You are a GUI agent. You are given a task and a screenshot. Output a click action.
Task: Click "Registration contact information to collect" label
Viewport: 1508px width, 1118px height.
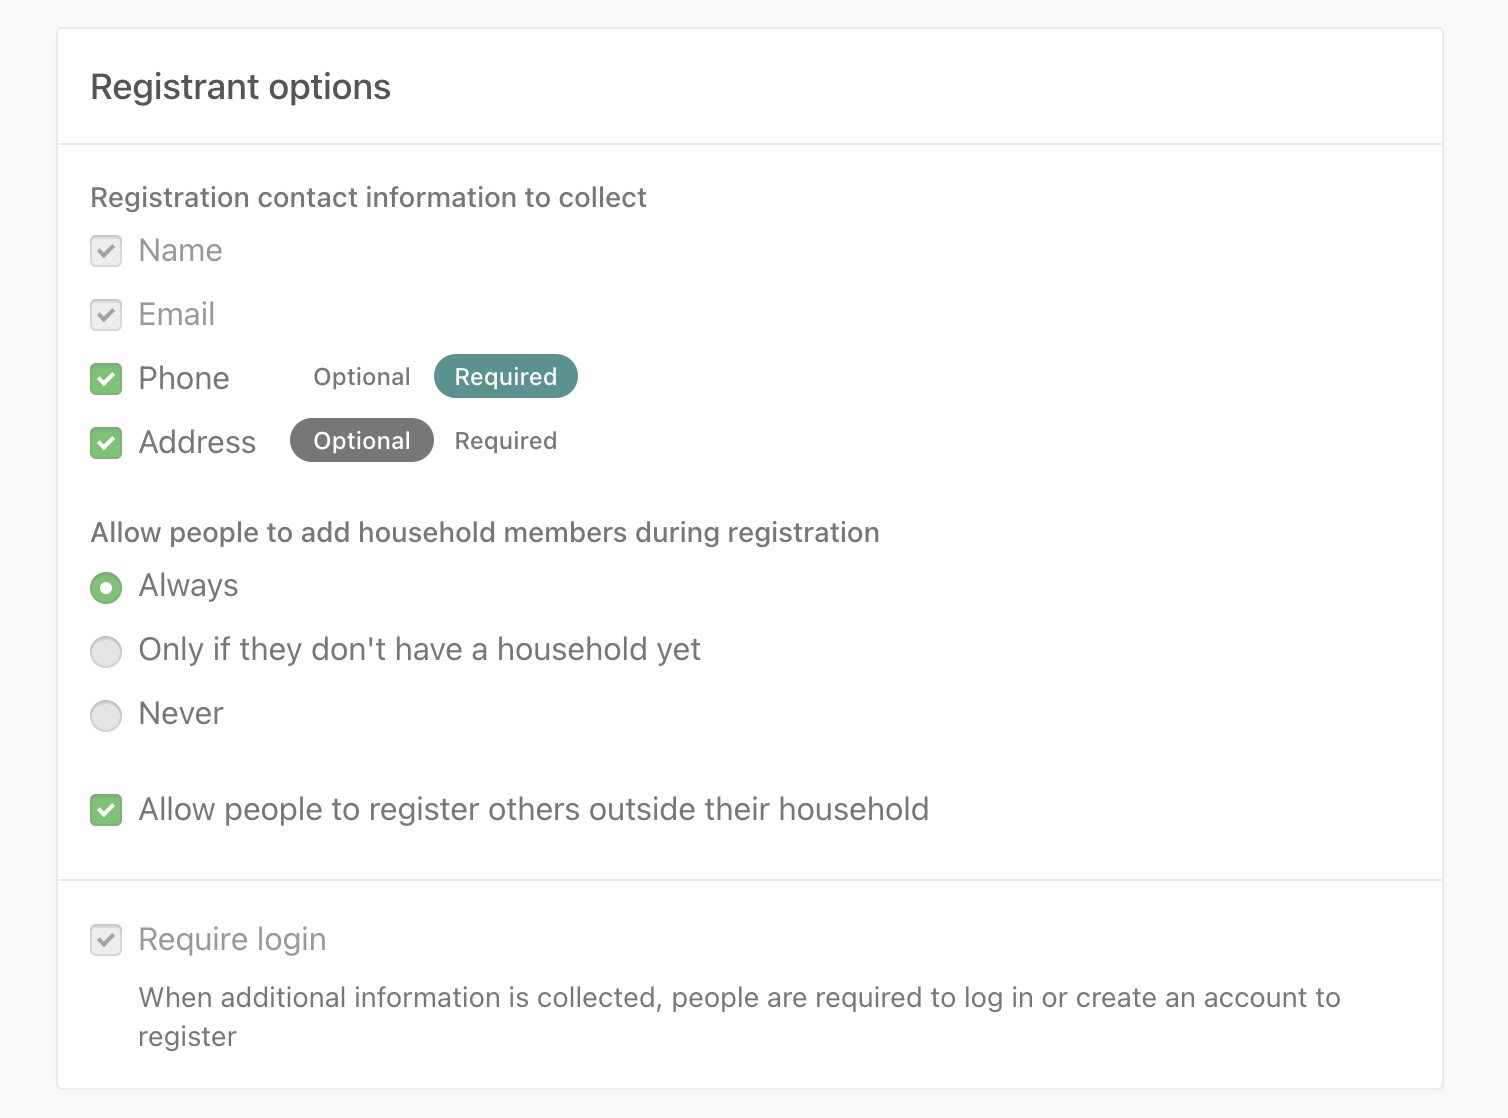[368, 197]
